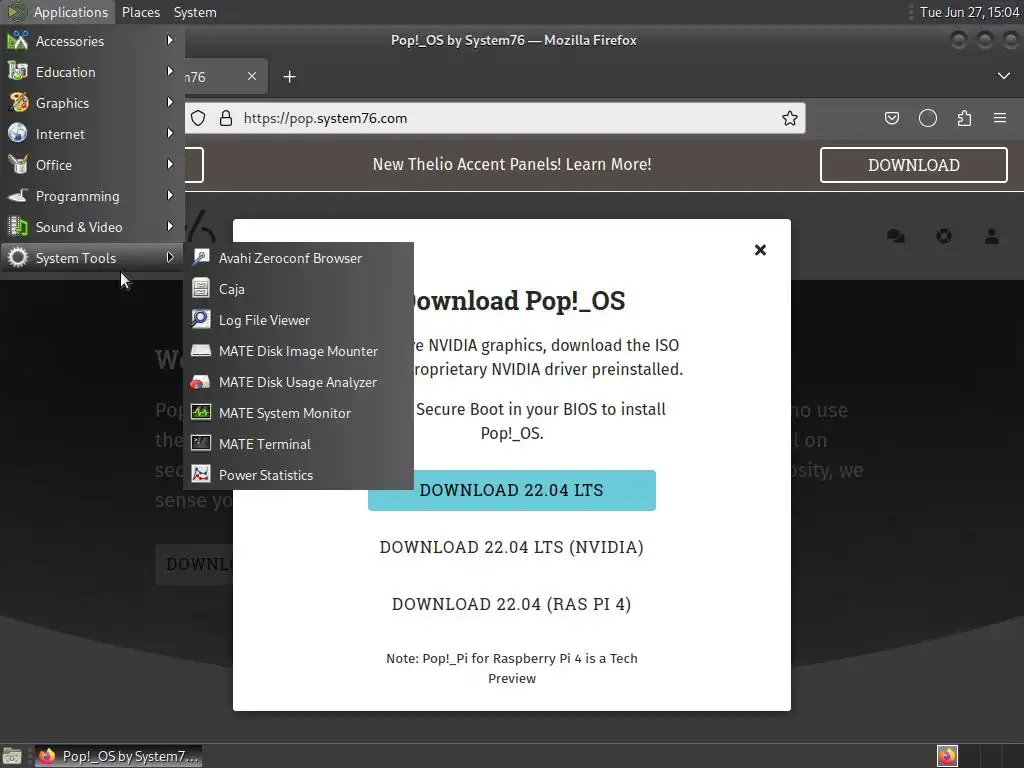The height and width of the screenshot is (768, 1024).
Task: Open the Office submenu
Action: pyautogui.click(x=92, y=165)
